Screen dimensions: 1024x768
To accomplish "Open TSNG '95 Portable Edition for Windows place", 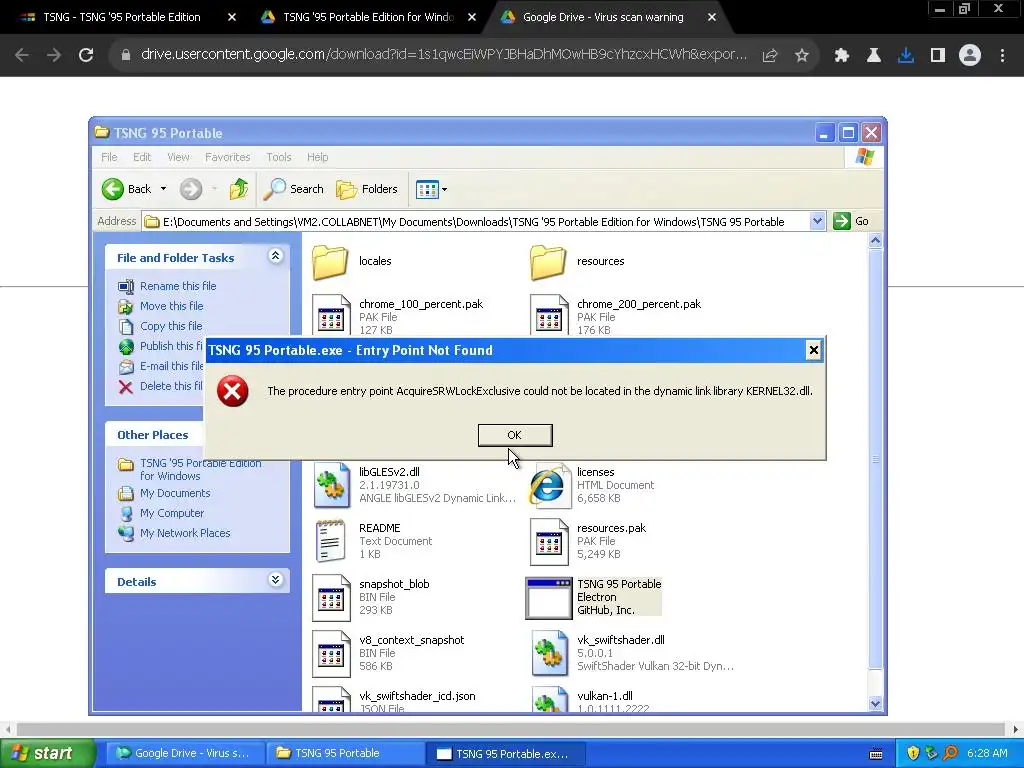I will click(200, 470).
